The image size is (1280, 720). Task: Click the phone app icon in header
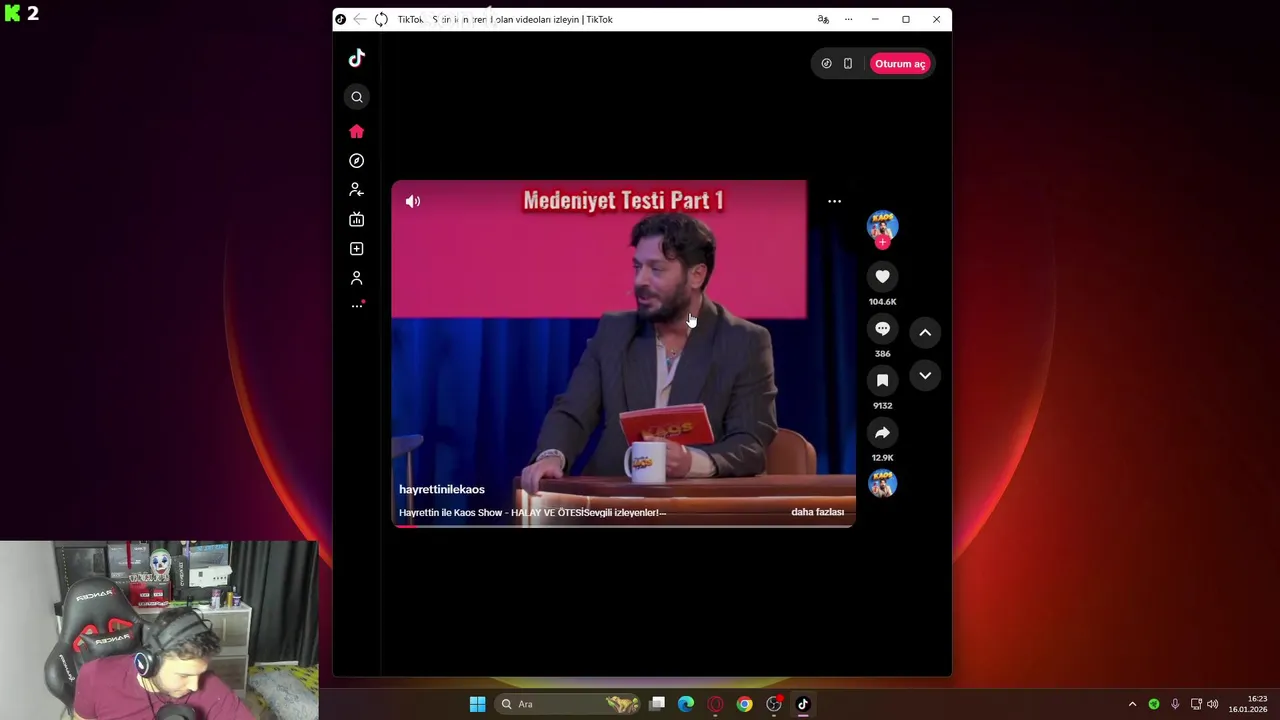848,64
